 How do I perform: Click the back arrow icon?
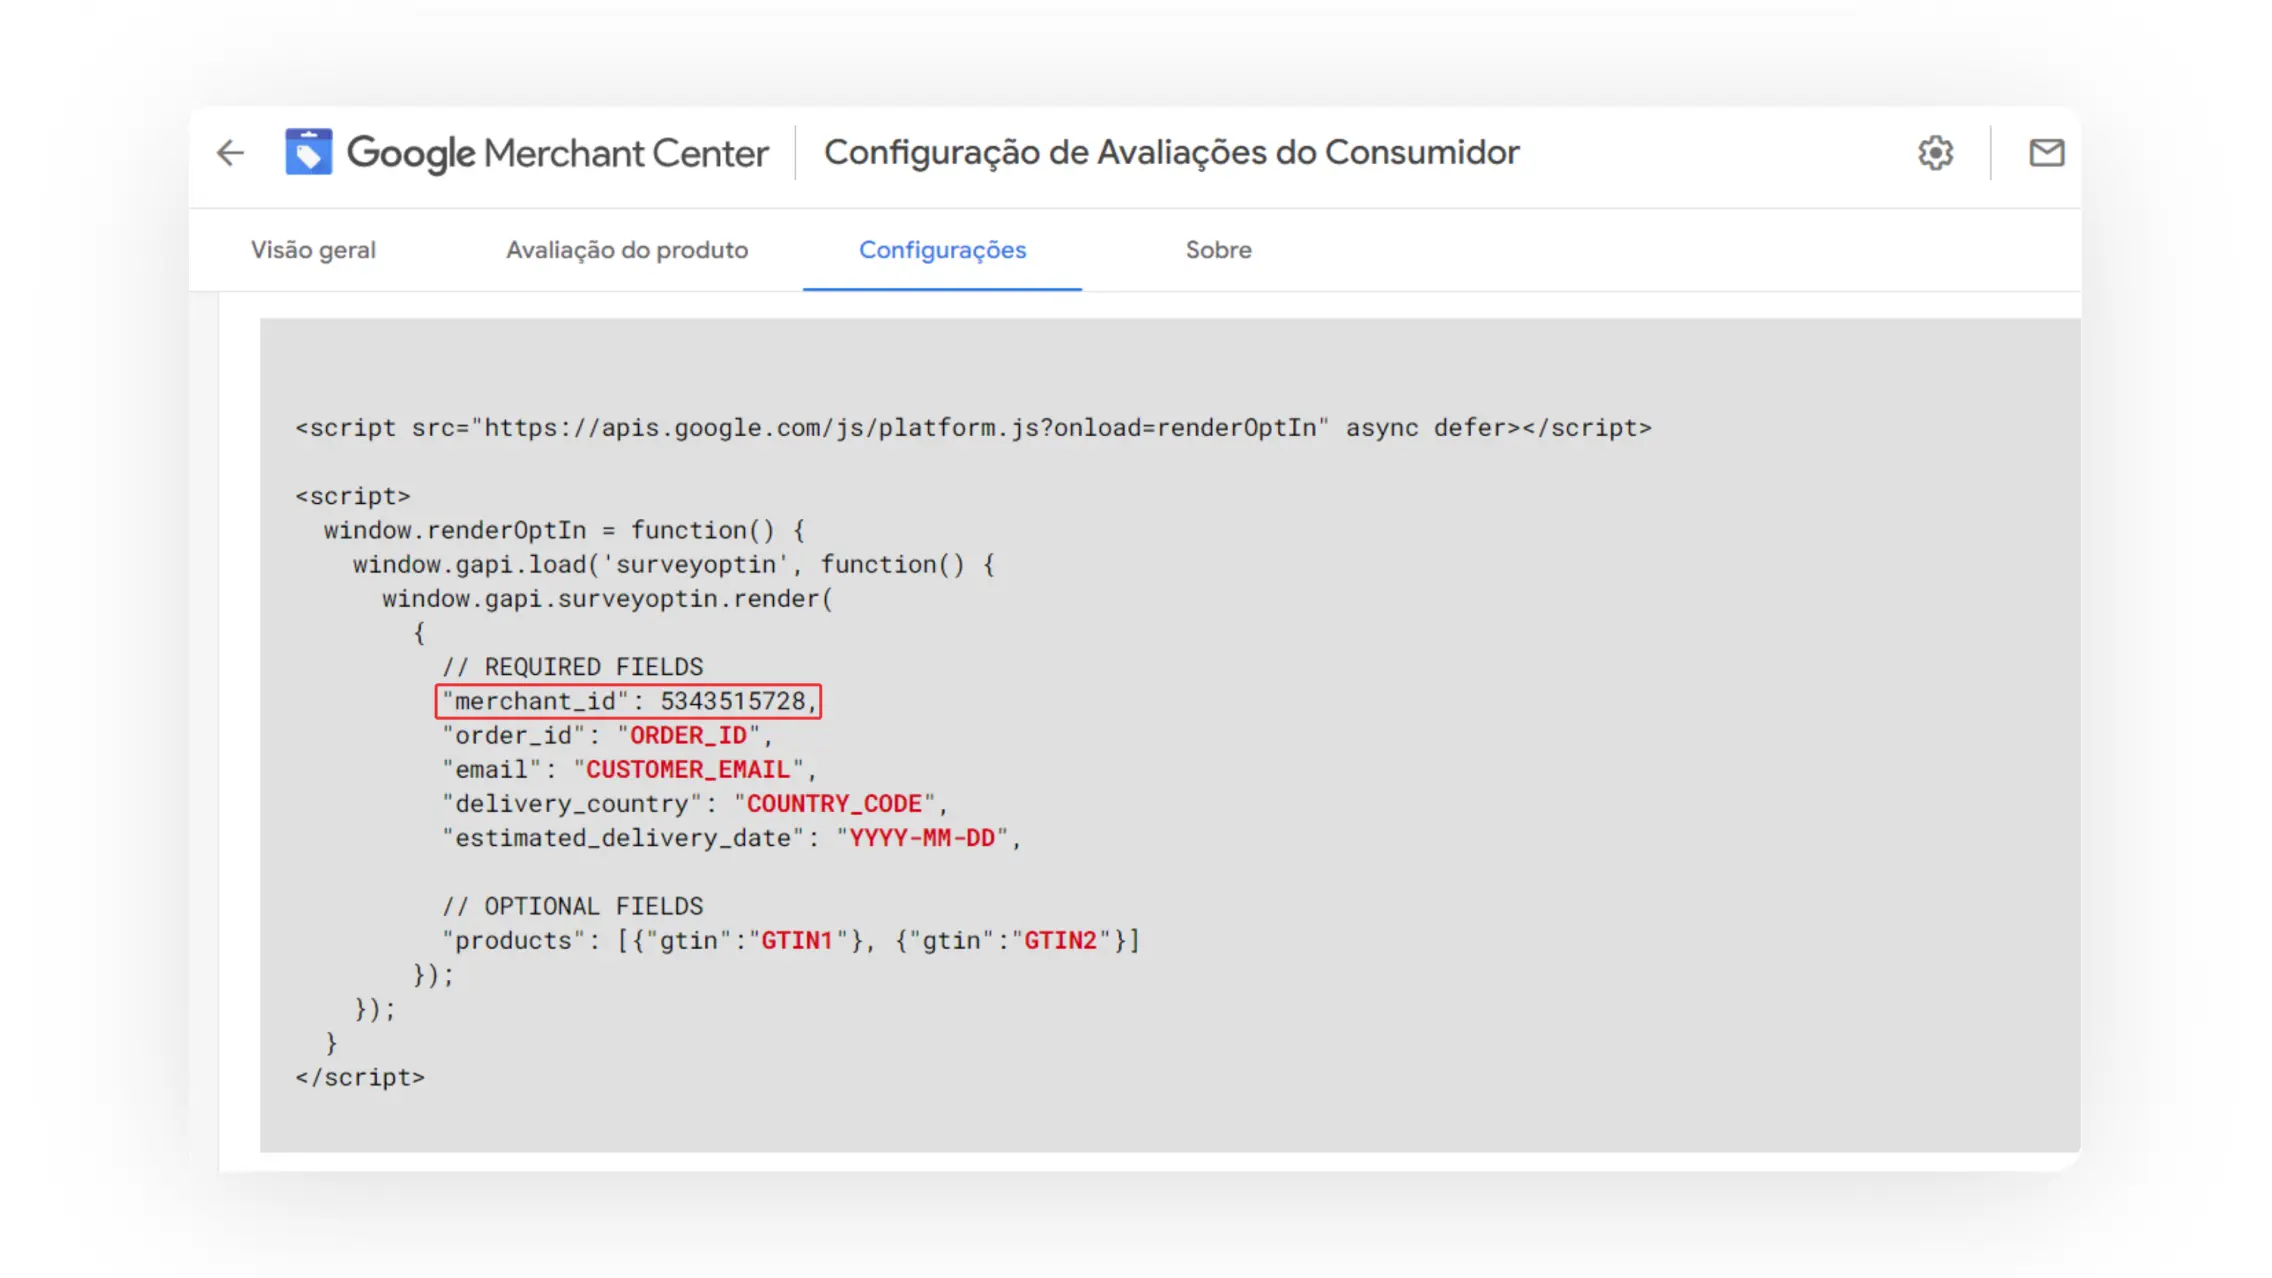click(230, 153)
